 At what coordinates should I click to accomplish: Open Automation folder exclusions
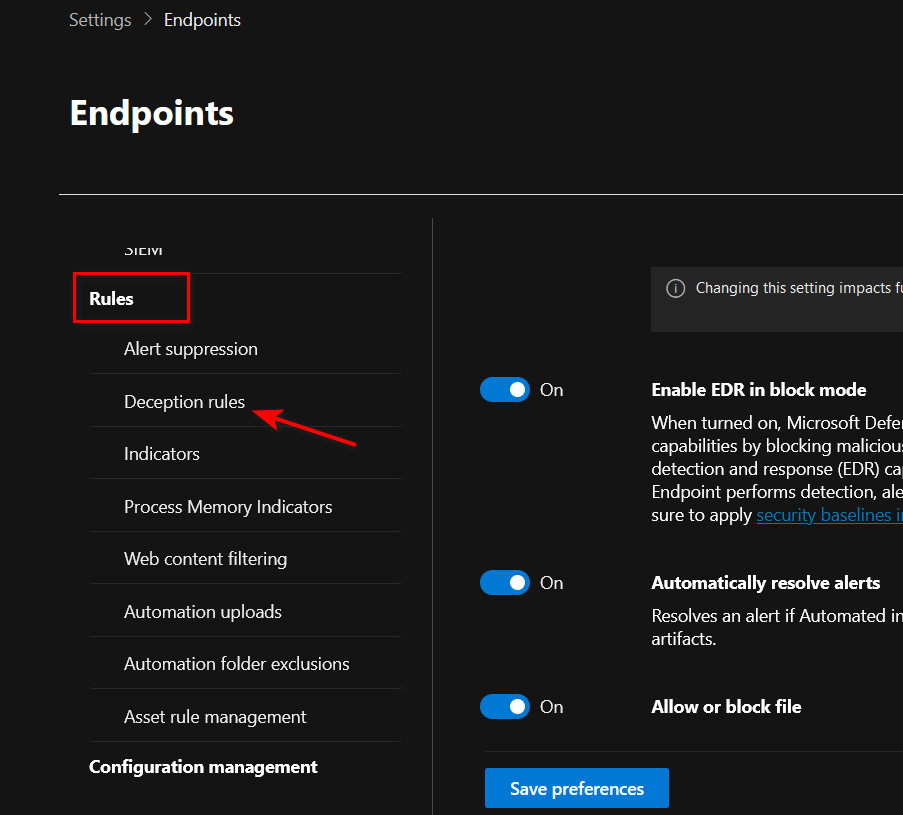tap(236, 664)
